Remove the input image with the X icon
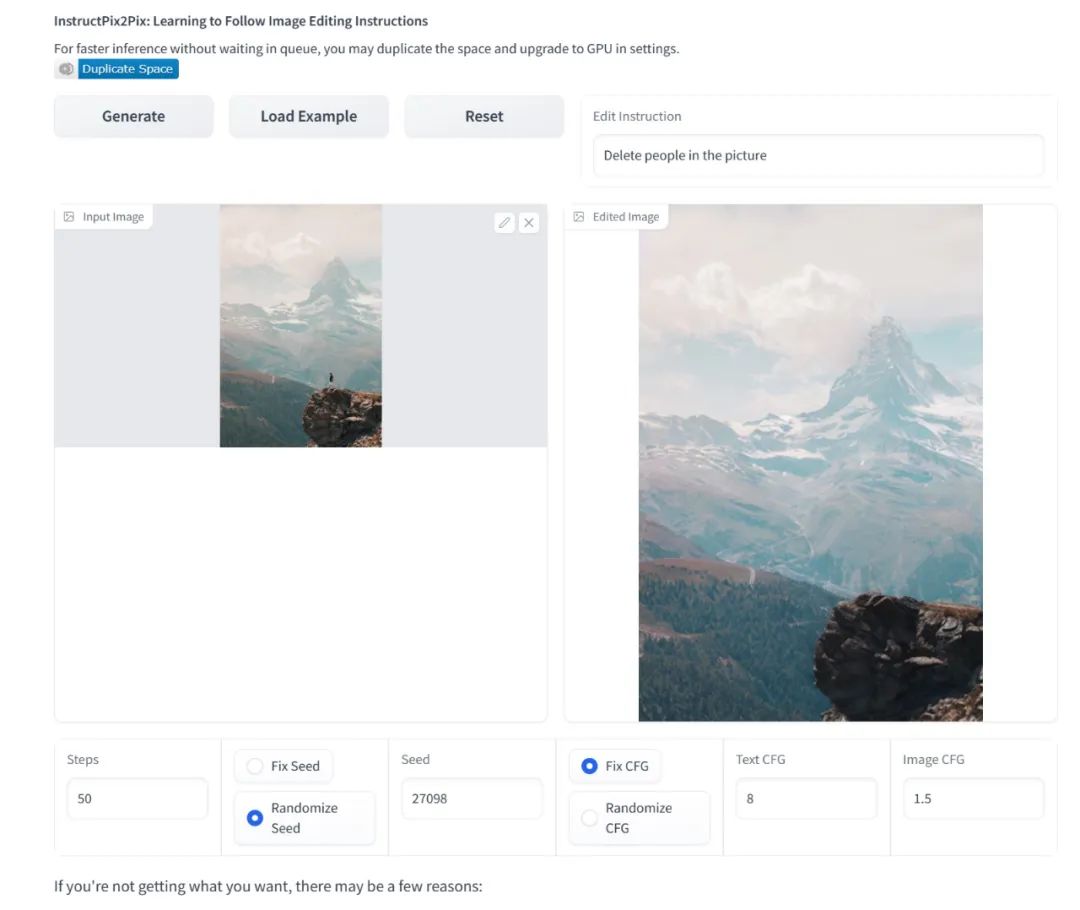This screenshot has width=1080, height=910. (x=529, y=223)
